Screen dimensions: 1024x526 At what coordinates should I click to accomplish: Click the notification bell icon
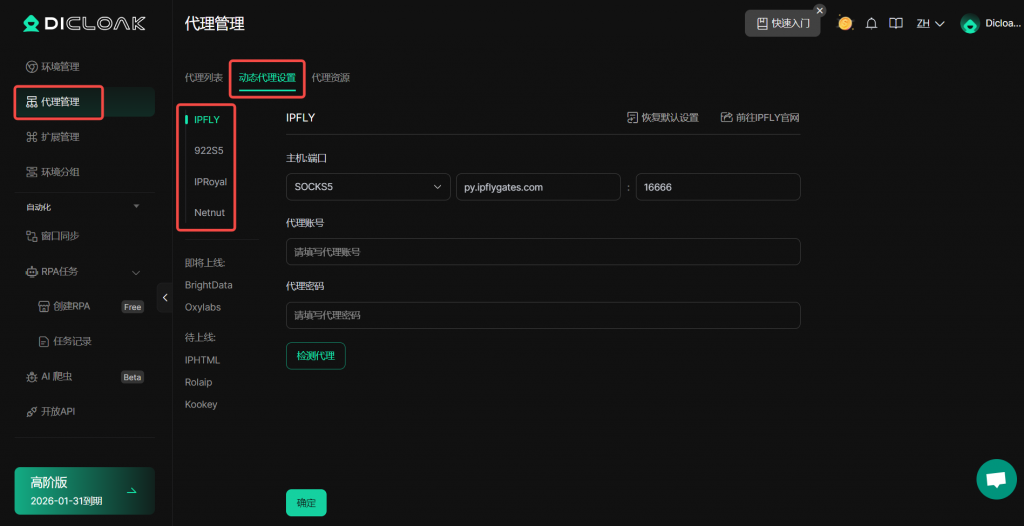pos(871,23)
